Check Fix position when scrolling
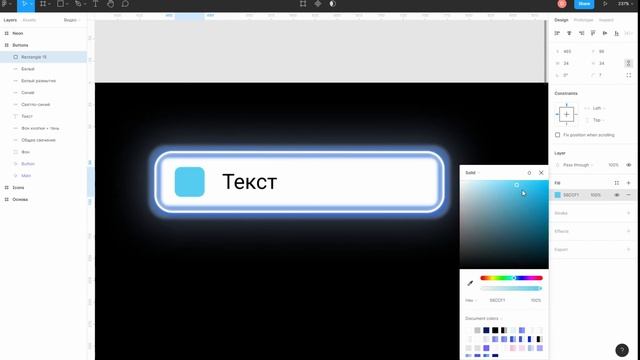Screen dimensions: 640x360 pyautogui.click(x=558, y=135)
